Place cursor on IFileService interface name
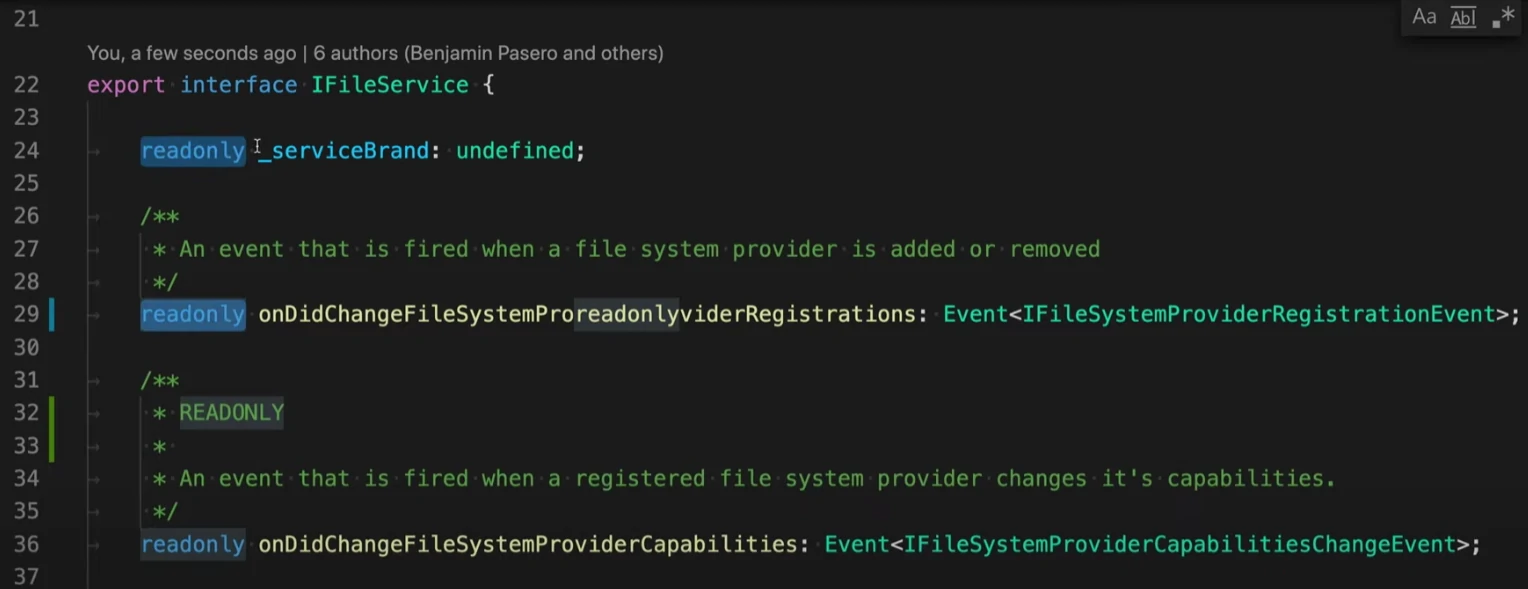1528x589 pixels. [x=390, y=85]
